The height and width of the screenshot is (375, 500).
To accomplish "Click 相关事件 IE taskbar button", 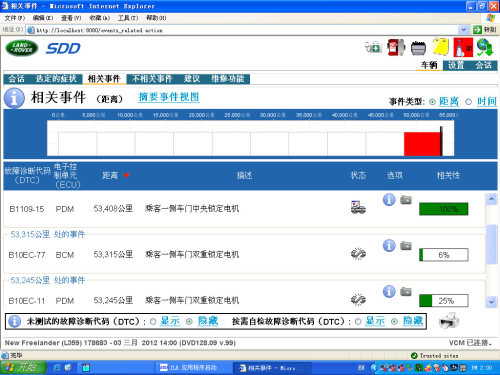I will (x=272, y=368).
